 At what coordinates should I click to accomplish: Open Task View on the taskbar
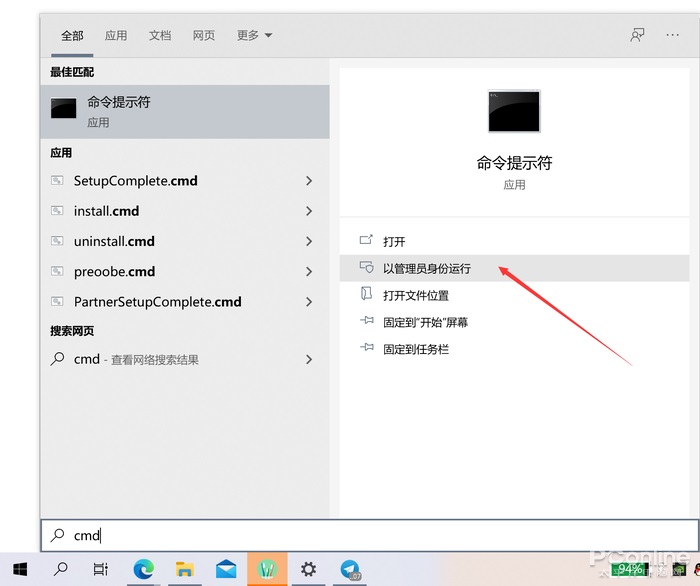pos(101,569)
